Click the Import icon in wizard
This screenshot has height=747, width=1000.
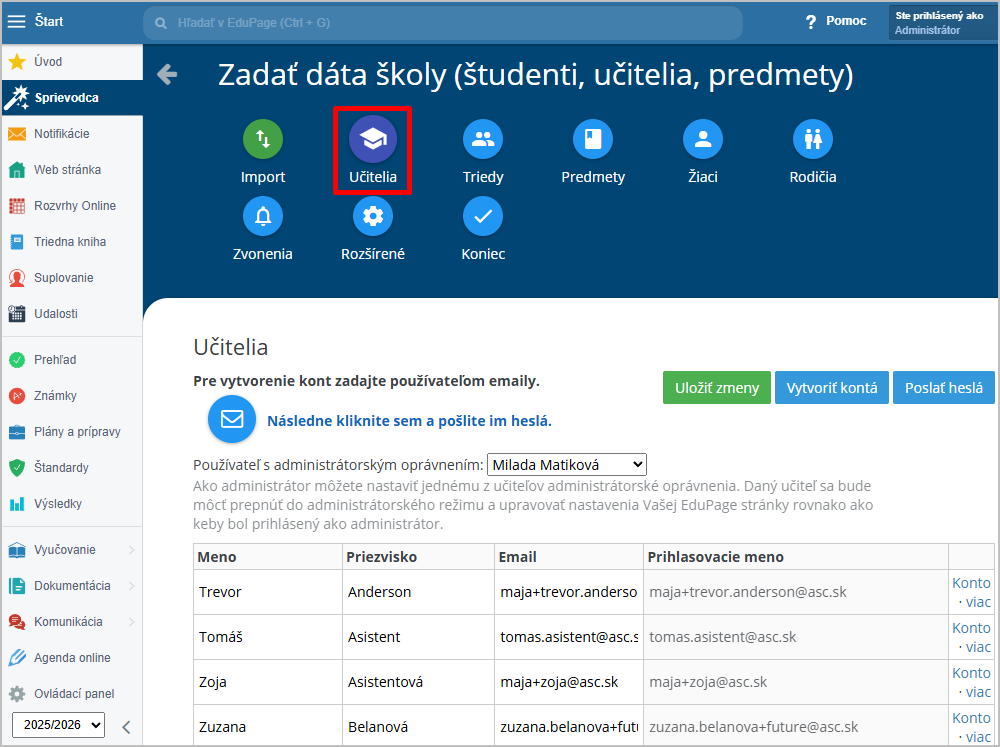[x=263, y=140]
